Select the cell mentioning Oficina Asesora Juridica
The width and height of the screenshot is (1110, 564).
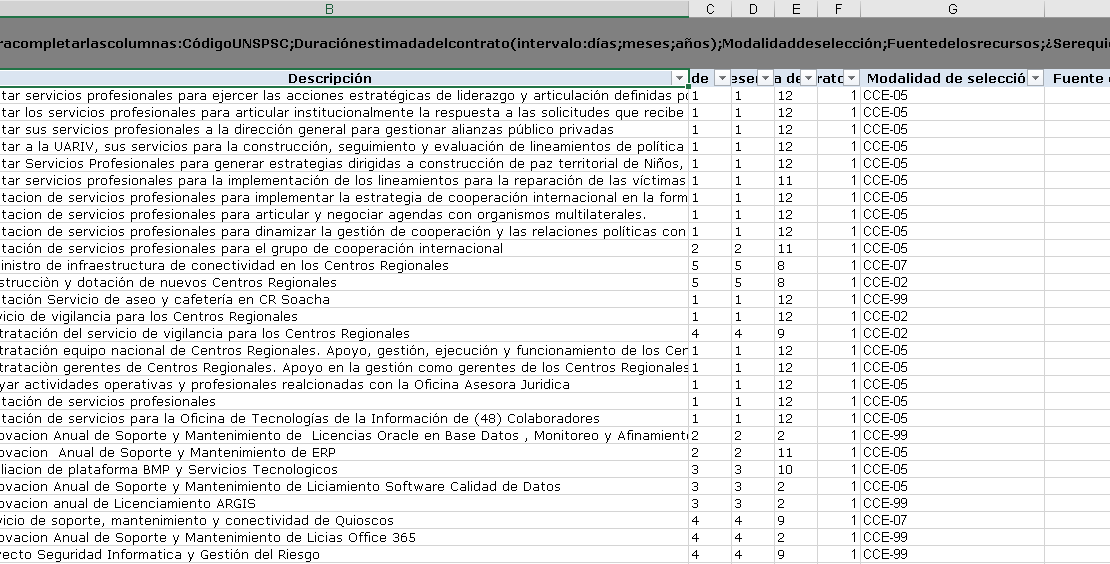(x=344, y=384)
